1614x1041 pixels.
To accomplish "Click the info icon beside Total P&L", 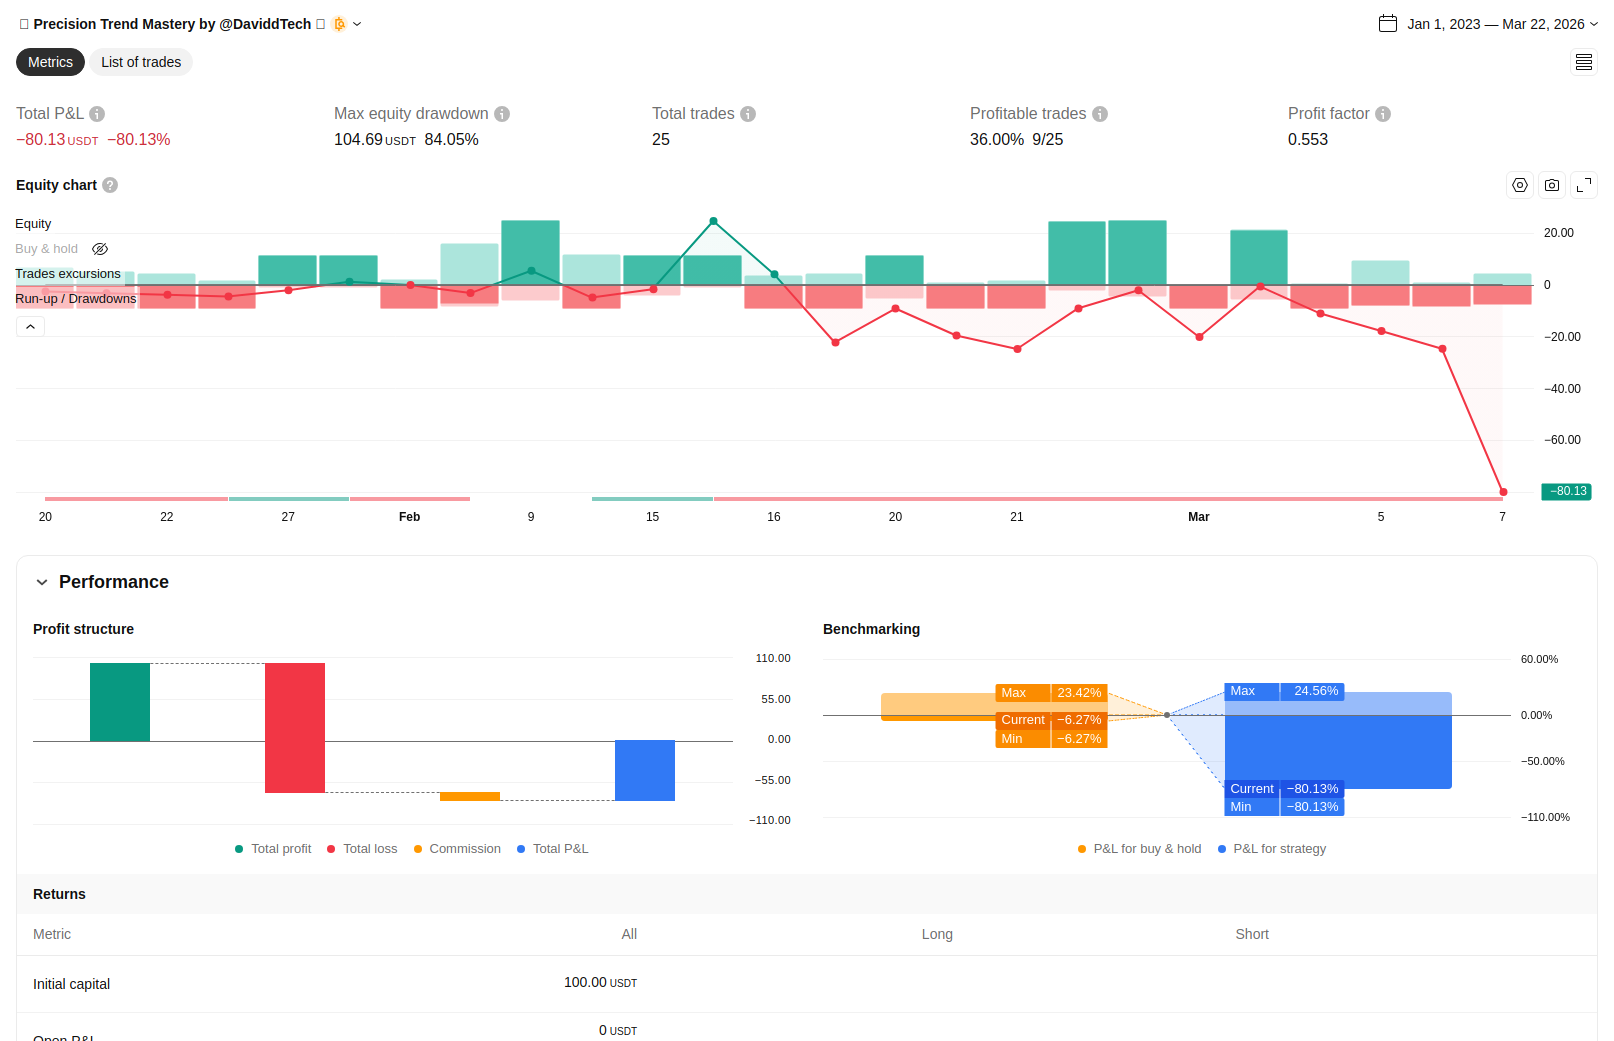I will coord(97,114).
